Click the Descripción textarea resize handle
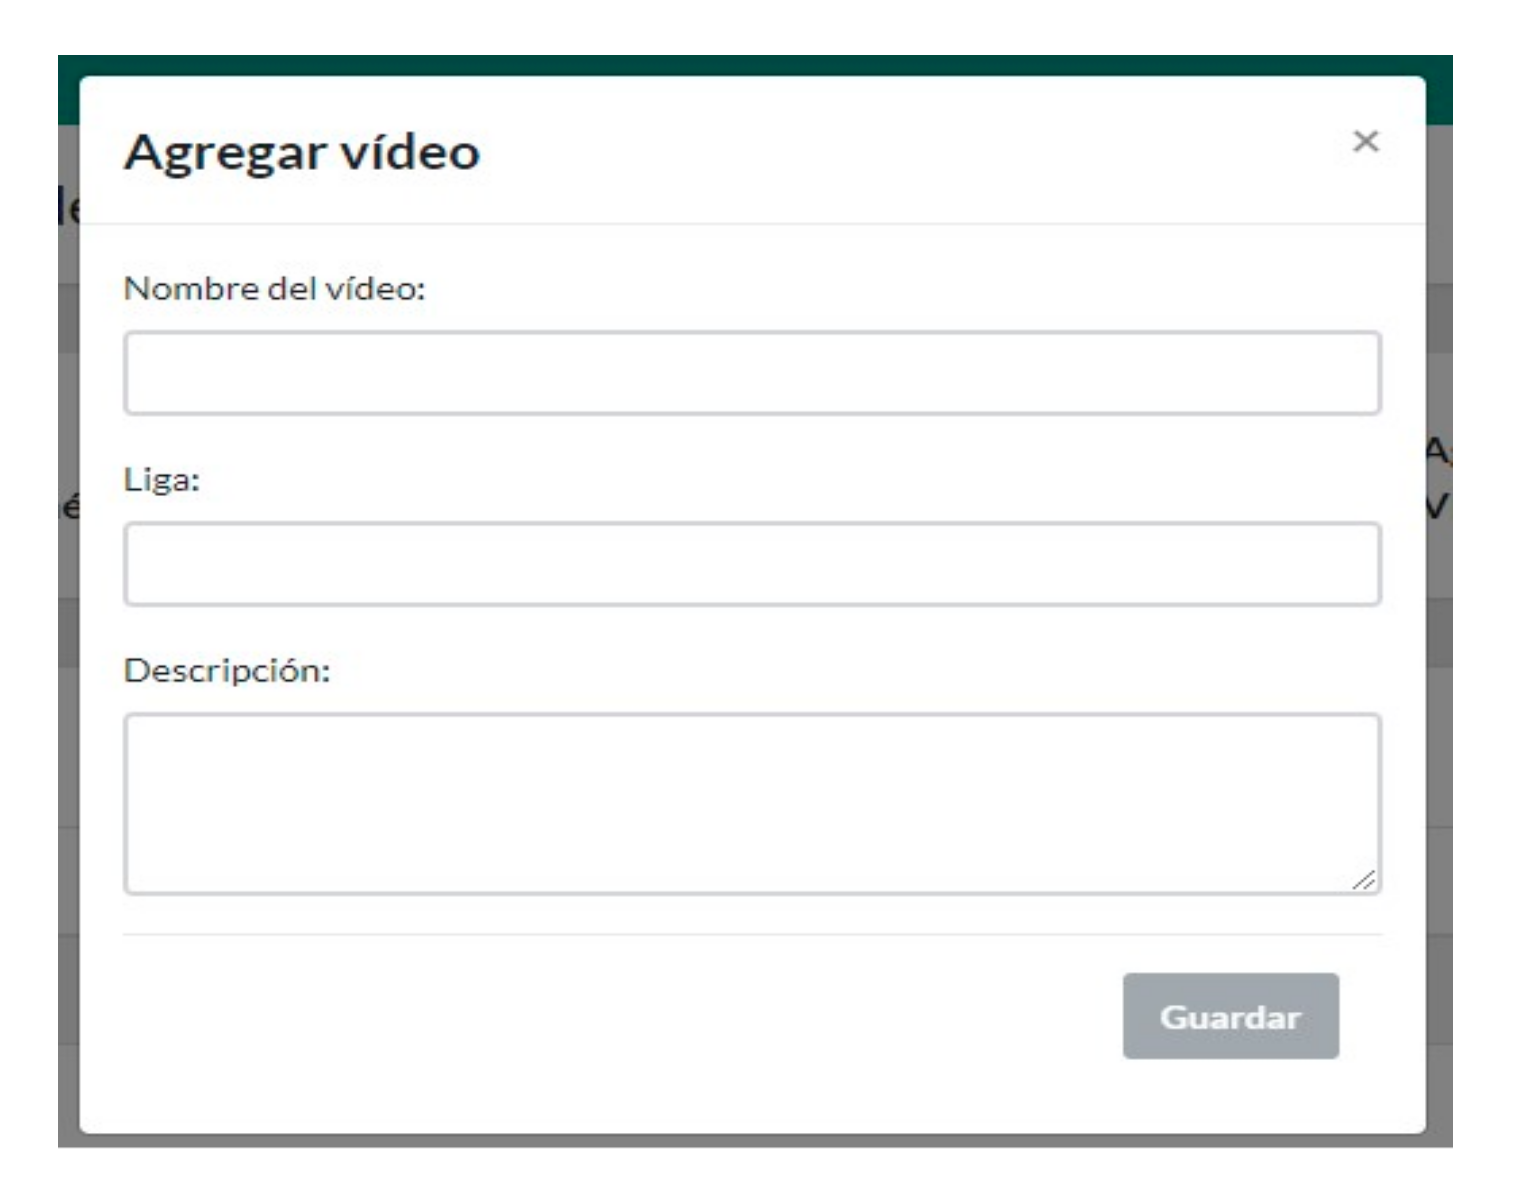This screenshot has width=1515, height=1200. pos(1365,880)
